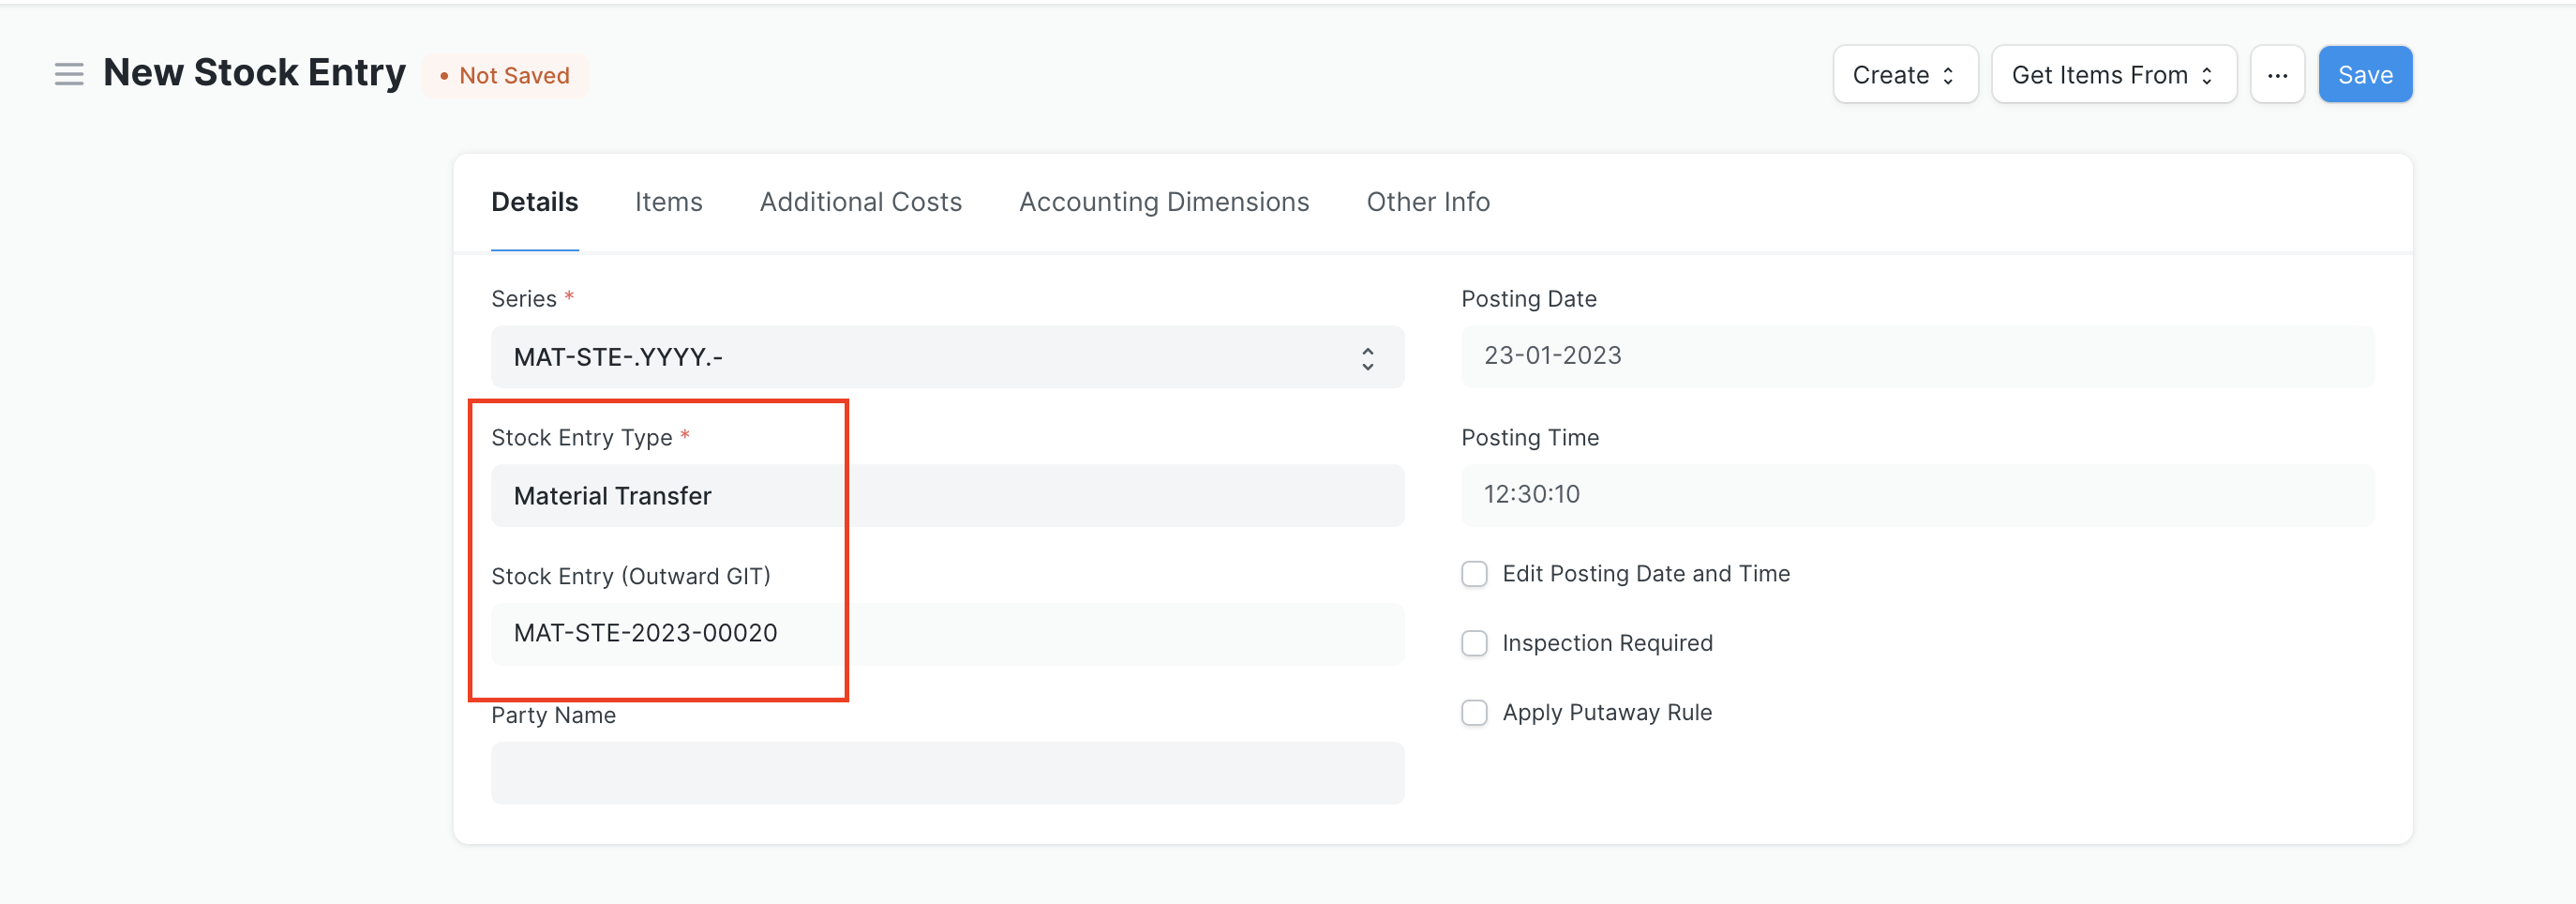Check the Inspection Required box
This screenshot has height=904, width=2576.
[x=1474, y=643]
